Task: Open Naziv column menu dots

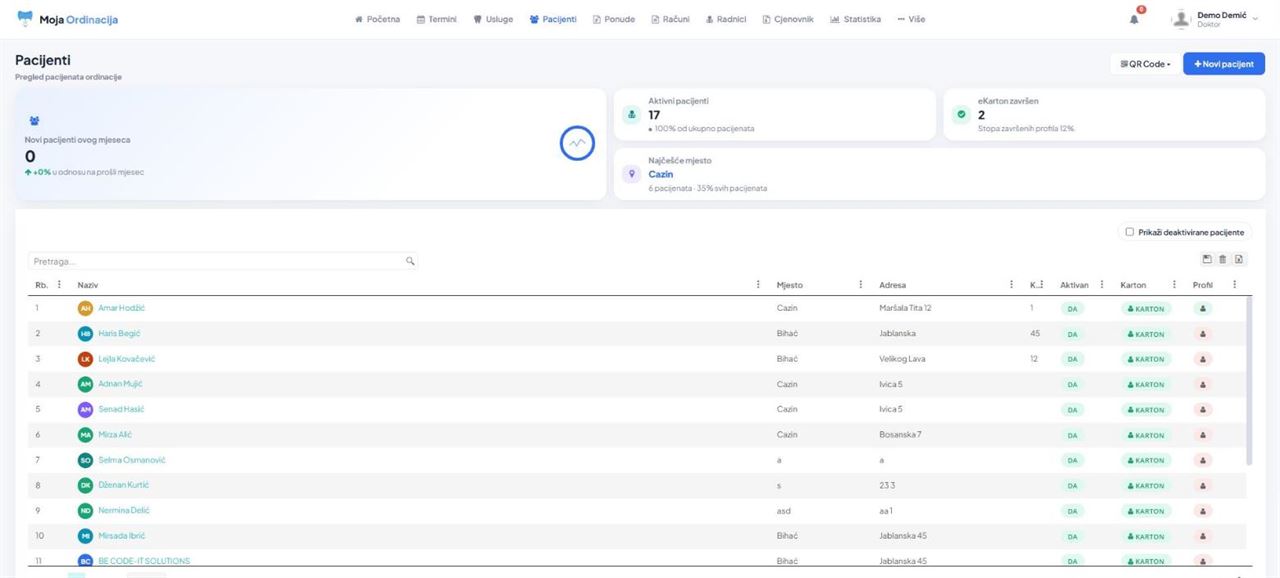Action: click(x=758, y=285)
